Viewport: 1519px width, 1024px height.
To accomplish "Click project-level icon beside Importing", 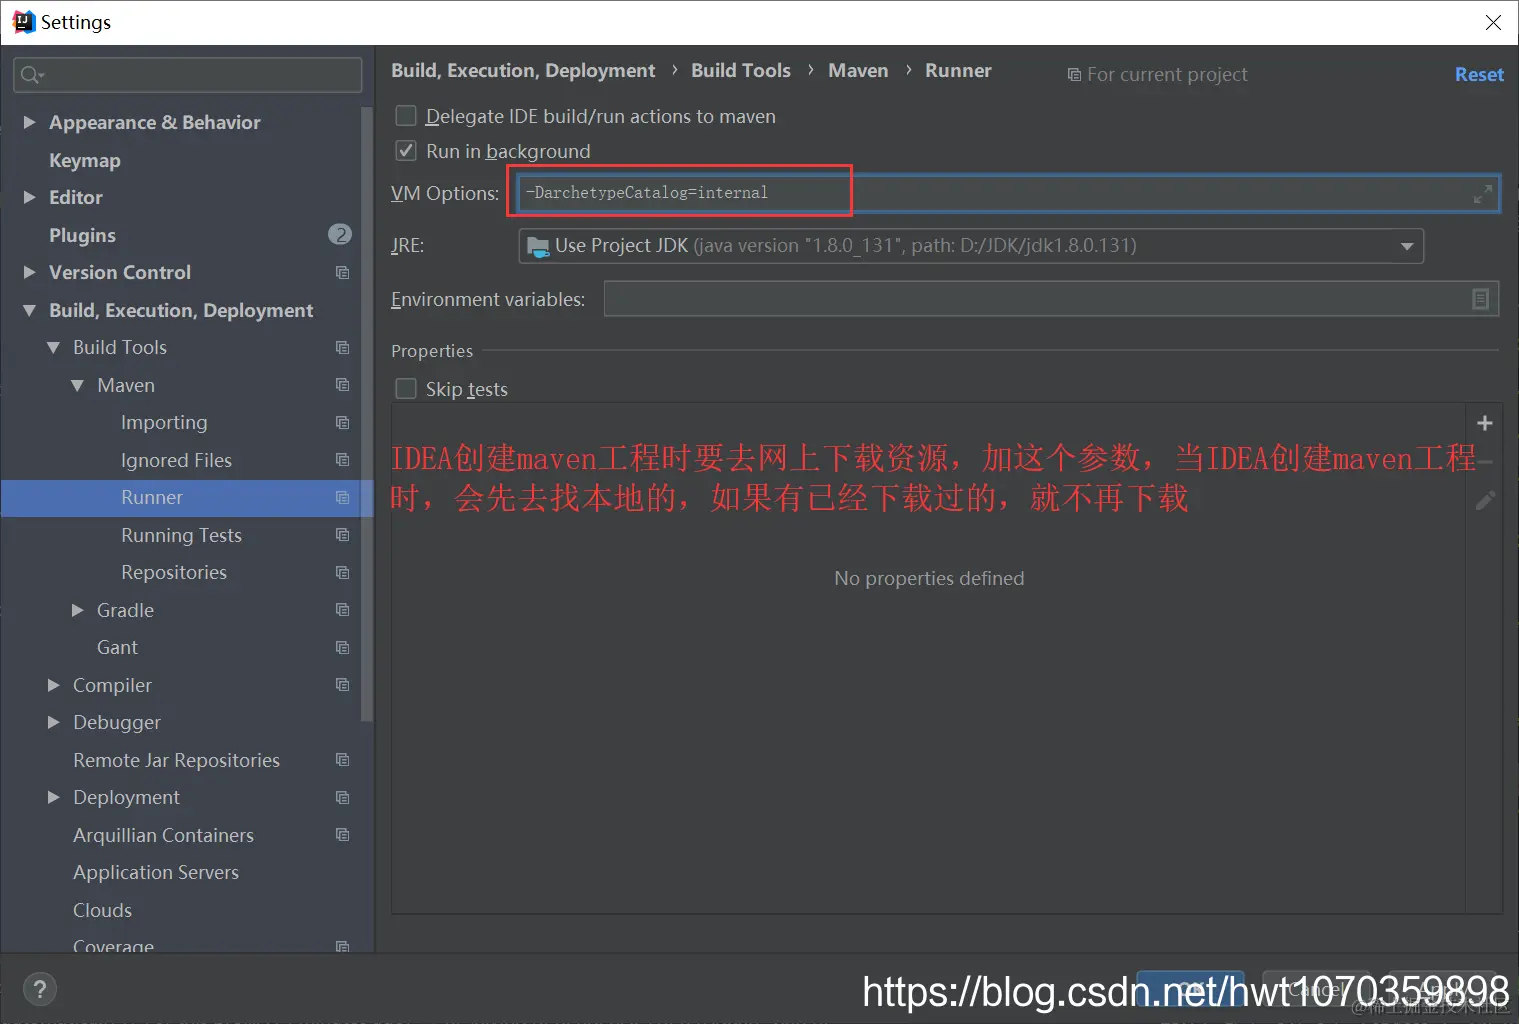I will tap(342, 423).
